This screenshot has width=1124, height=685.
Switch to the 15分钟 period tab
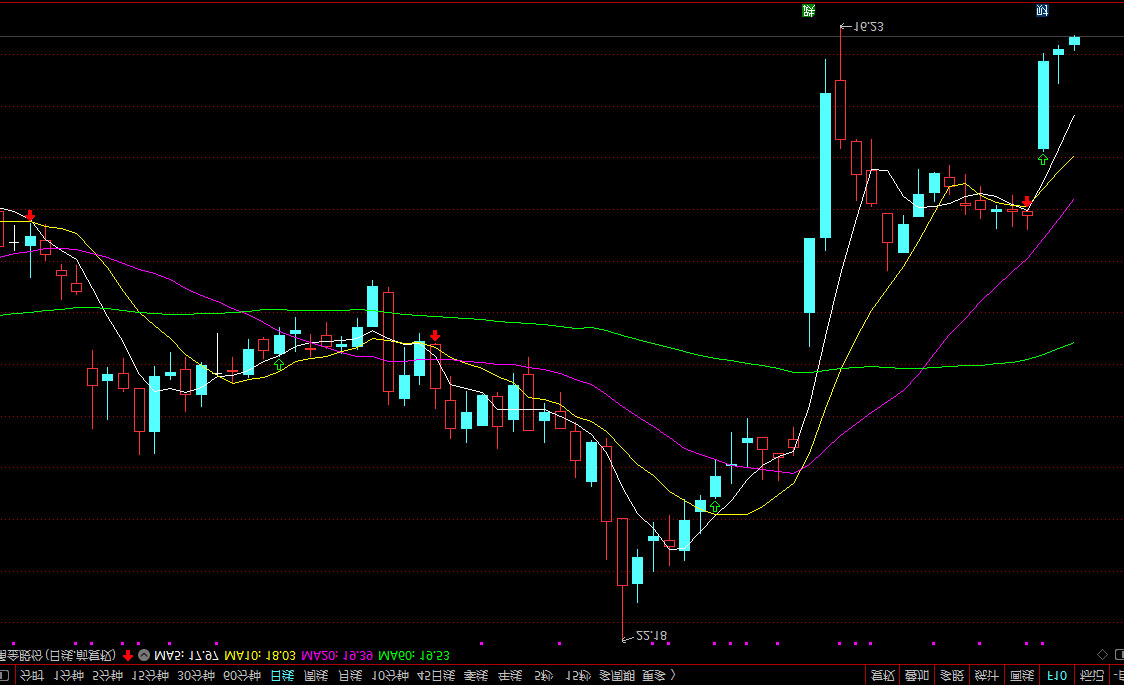151,676
